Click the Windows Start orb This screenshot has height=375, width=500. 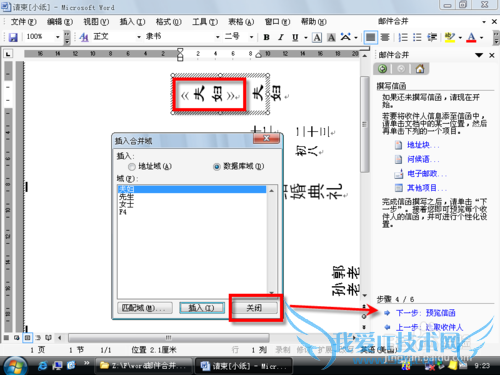click(x=14, y=366)
